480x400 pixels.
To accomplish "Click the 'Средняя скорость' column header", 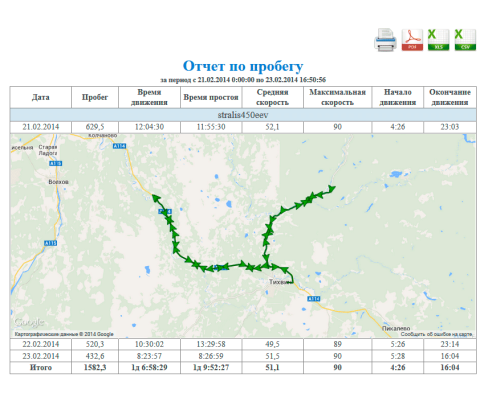I will (272, 97).
